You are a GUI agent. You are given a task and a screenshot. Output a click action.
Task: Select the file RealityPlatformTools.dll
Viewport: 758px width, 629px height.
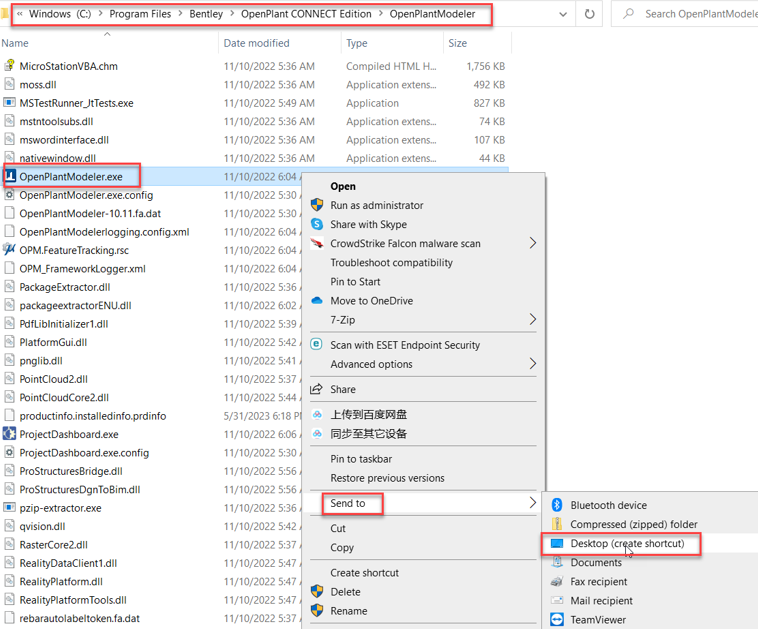(73, 600)
